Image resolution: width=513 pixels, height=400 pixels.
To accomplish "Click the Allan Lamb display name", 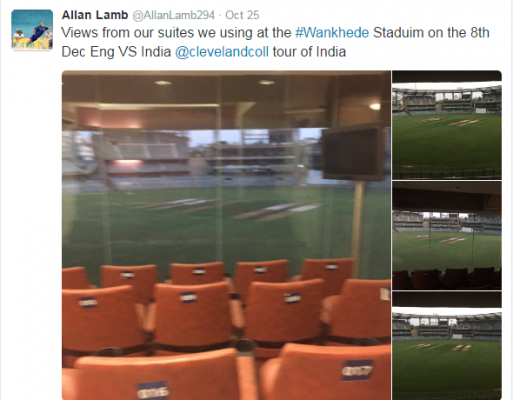I will (95, 15).
